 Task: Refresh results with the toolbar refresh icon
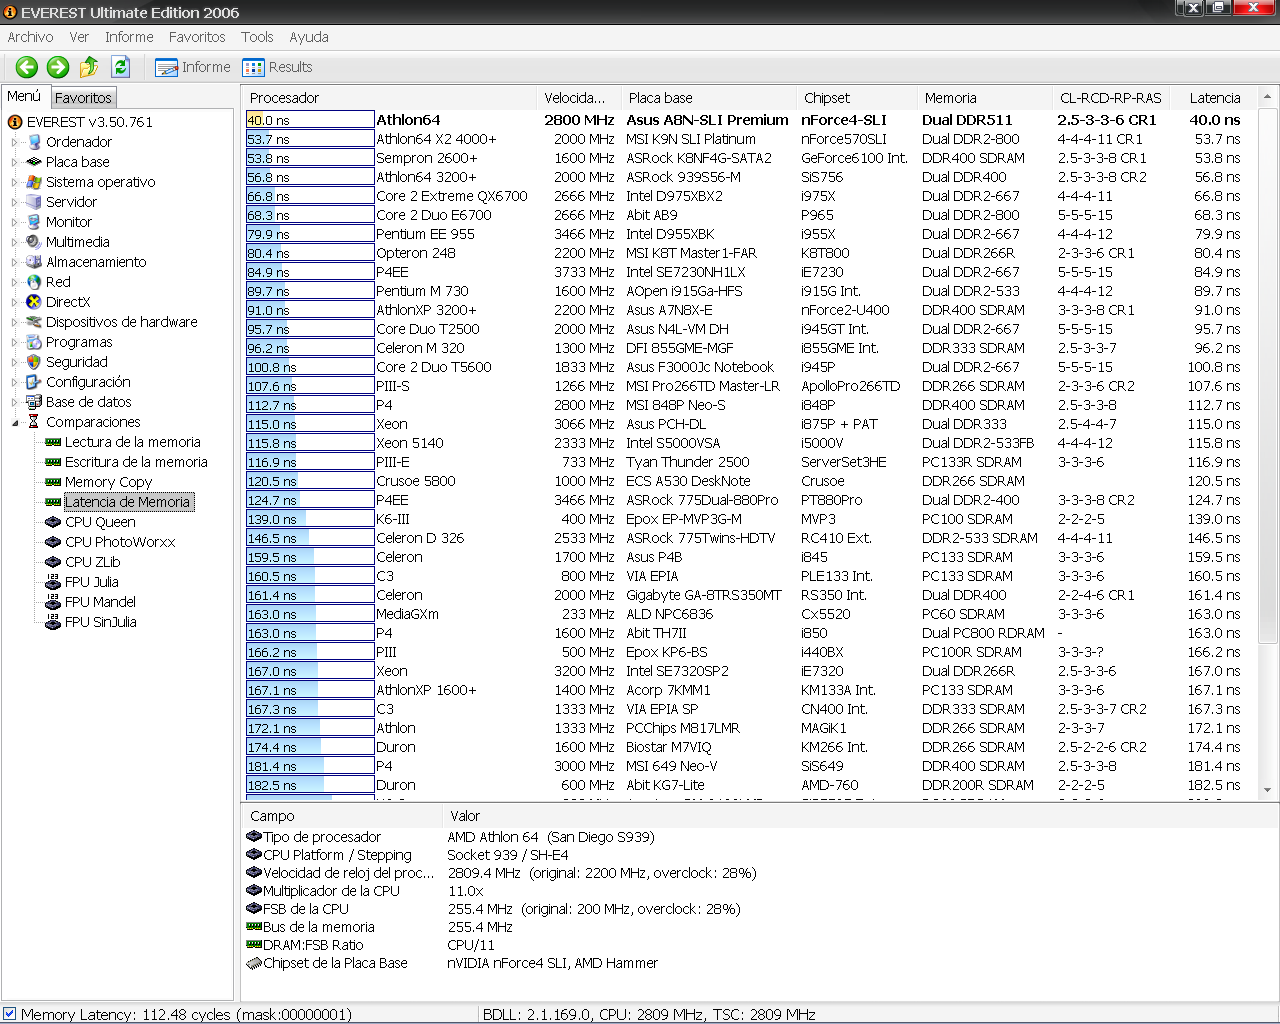(121, 67)
